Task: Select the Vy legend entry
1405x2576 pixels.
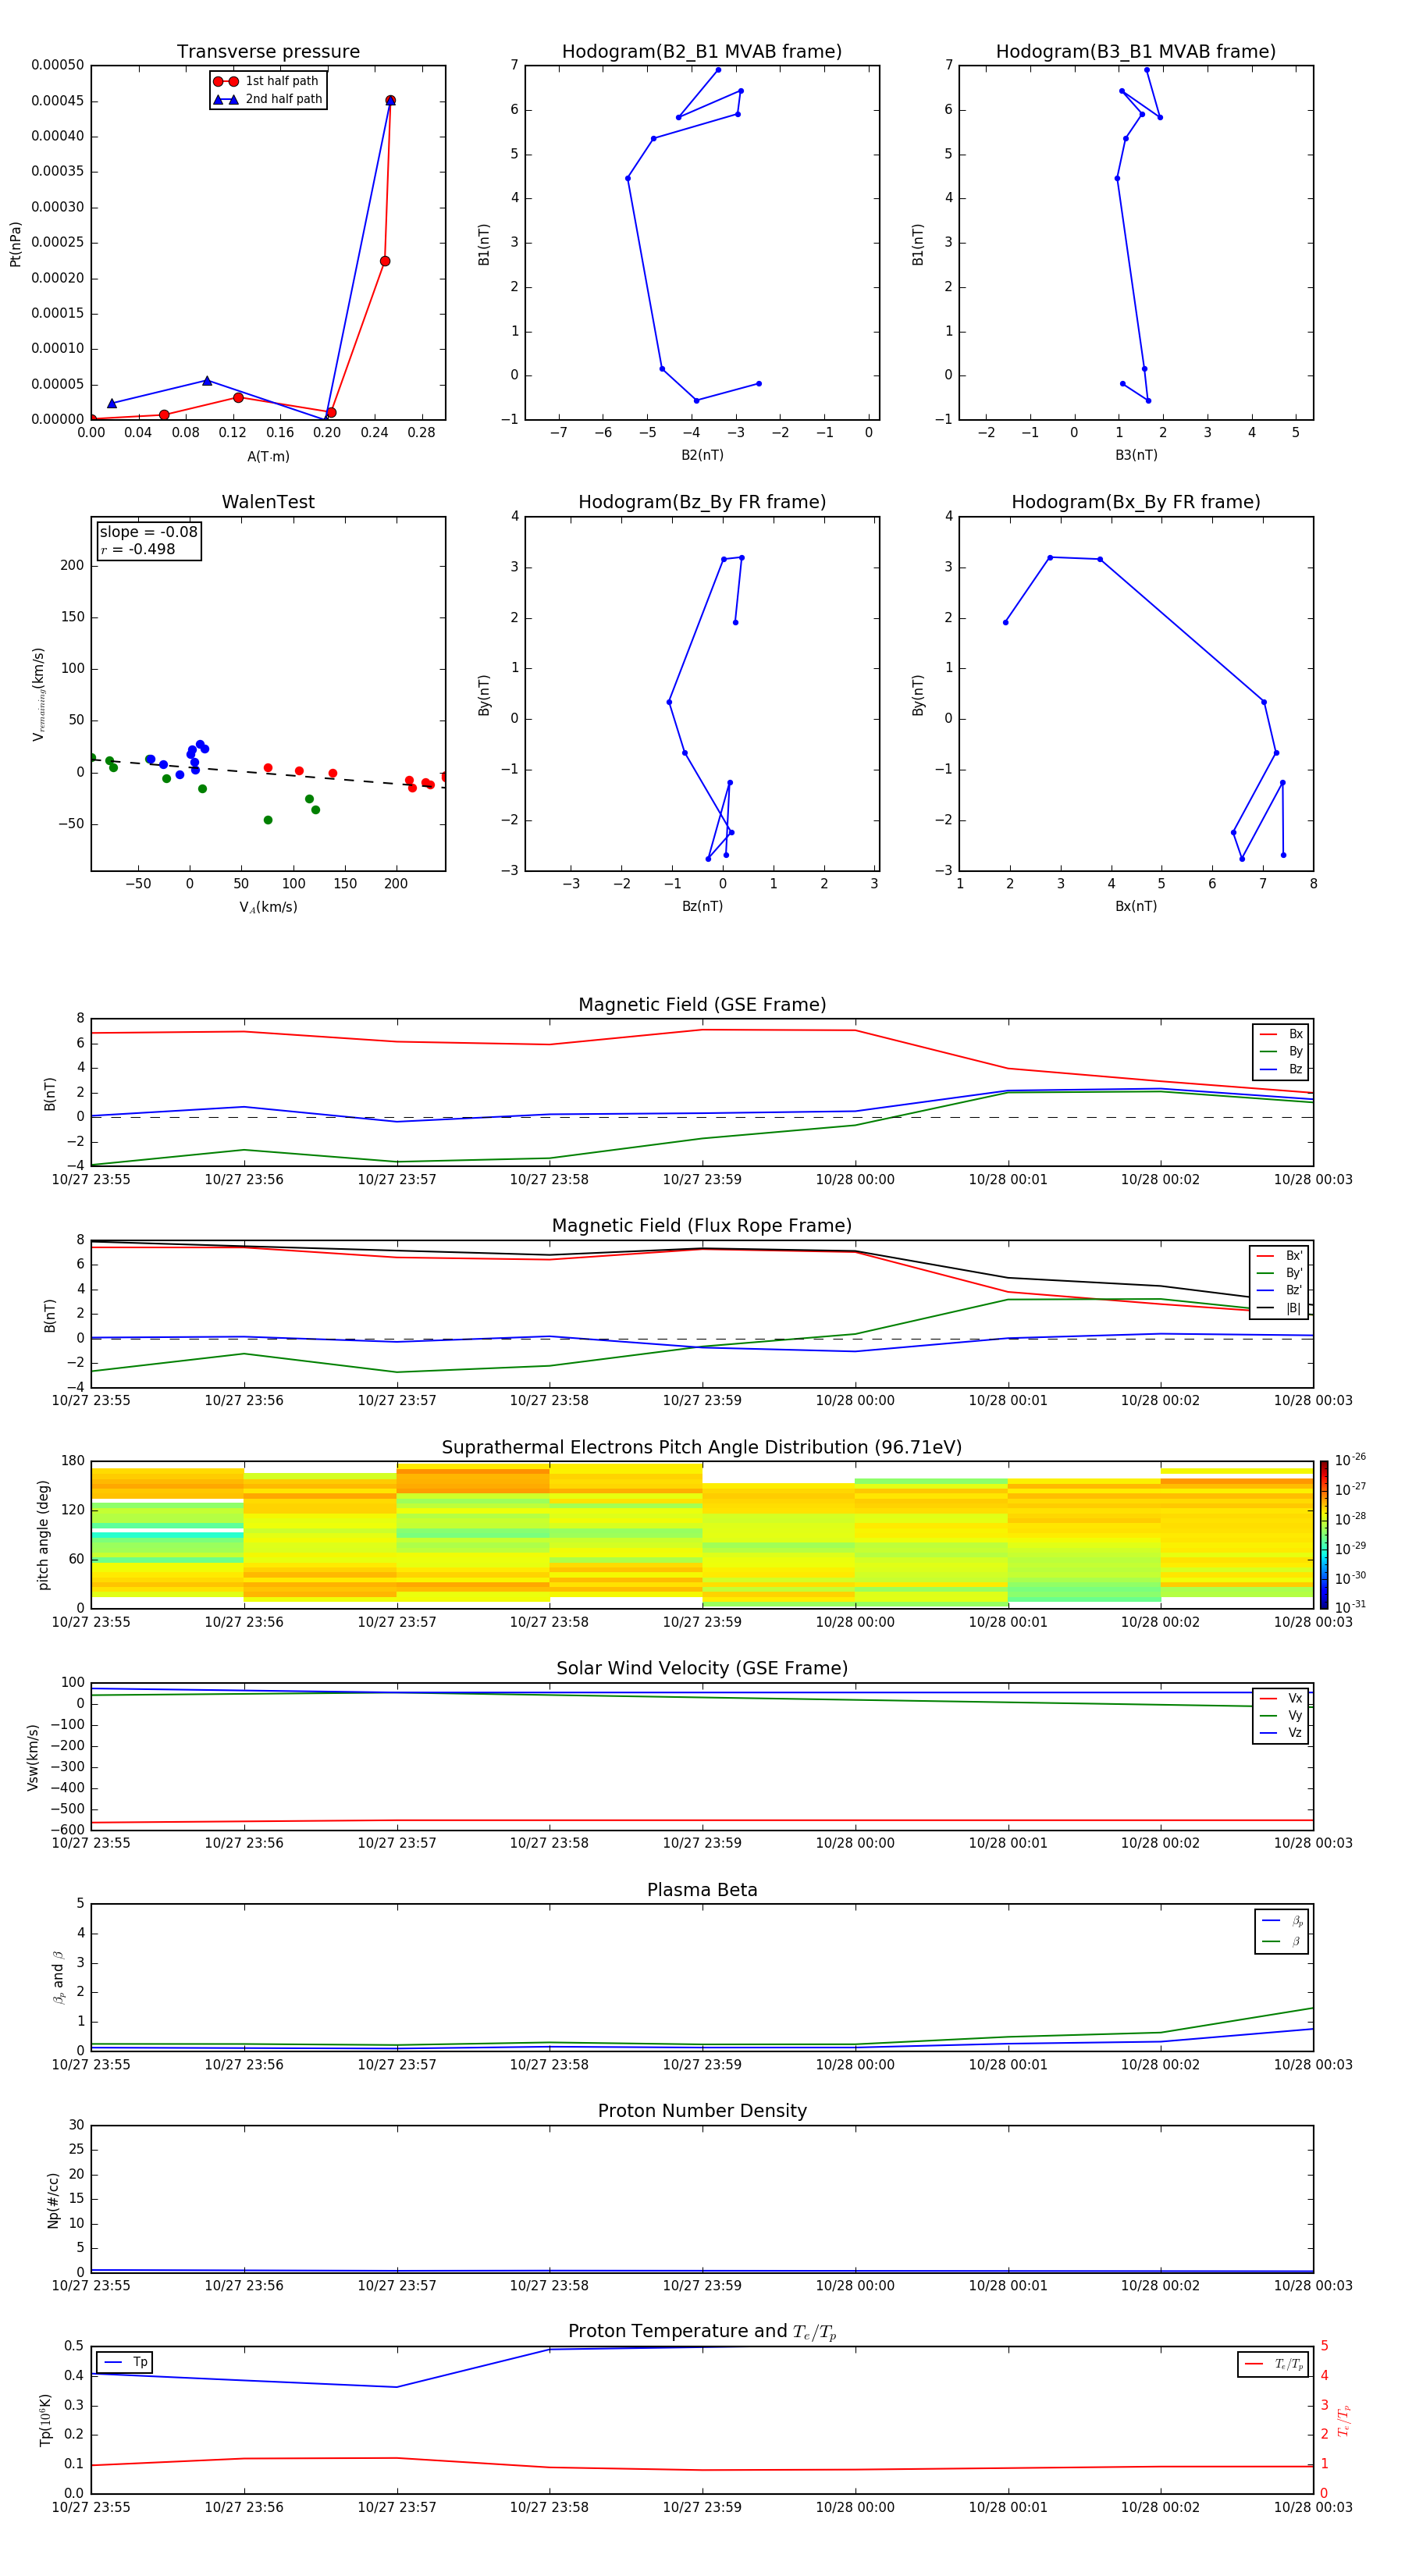Action: tap(1281, 1715)
